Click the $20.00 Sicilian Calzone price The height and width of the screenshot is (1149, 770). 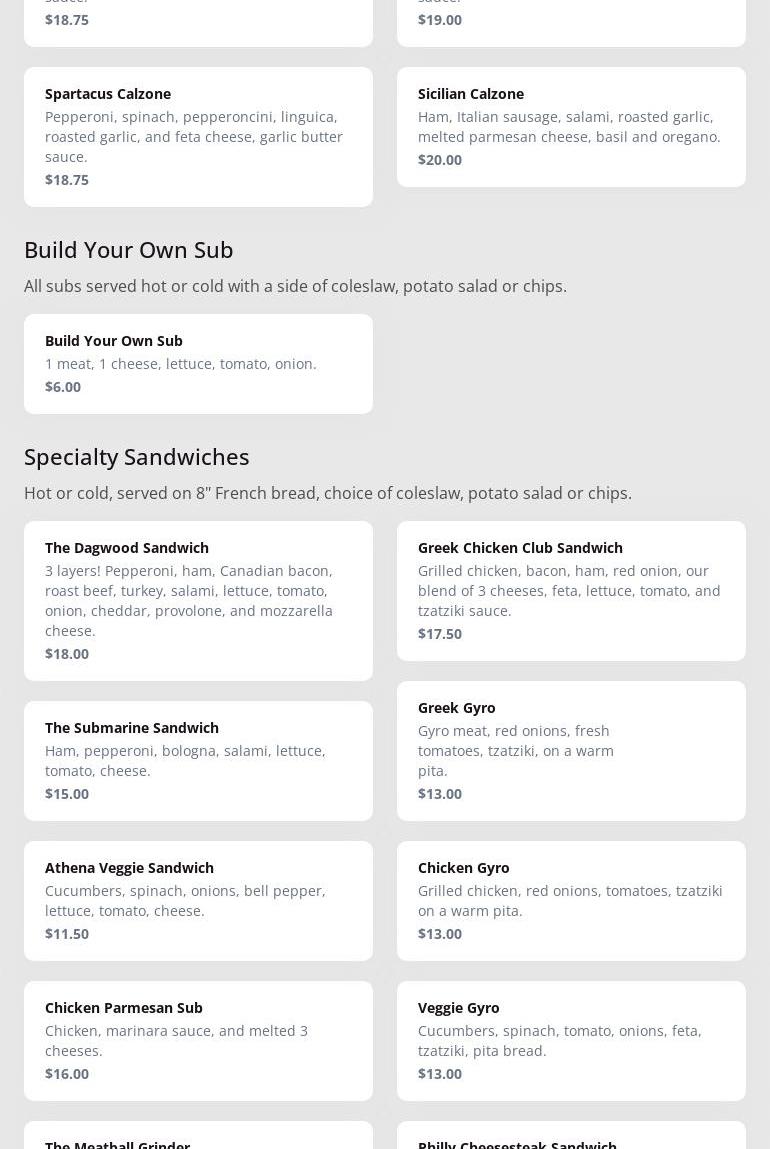pos(440,159)
